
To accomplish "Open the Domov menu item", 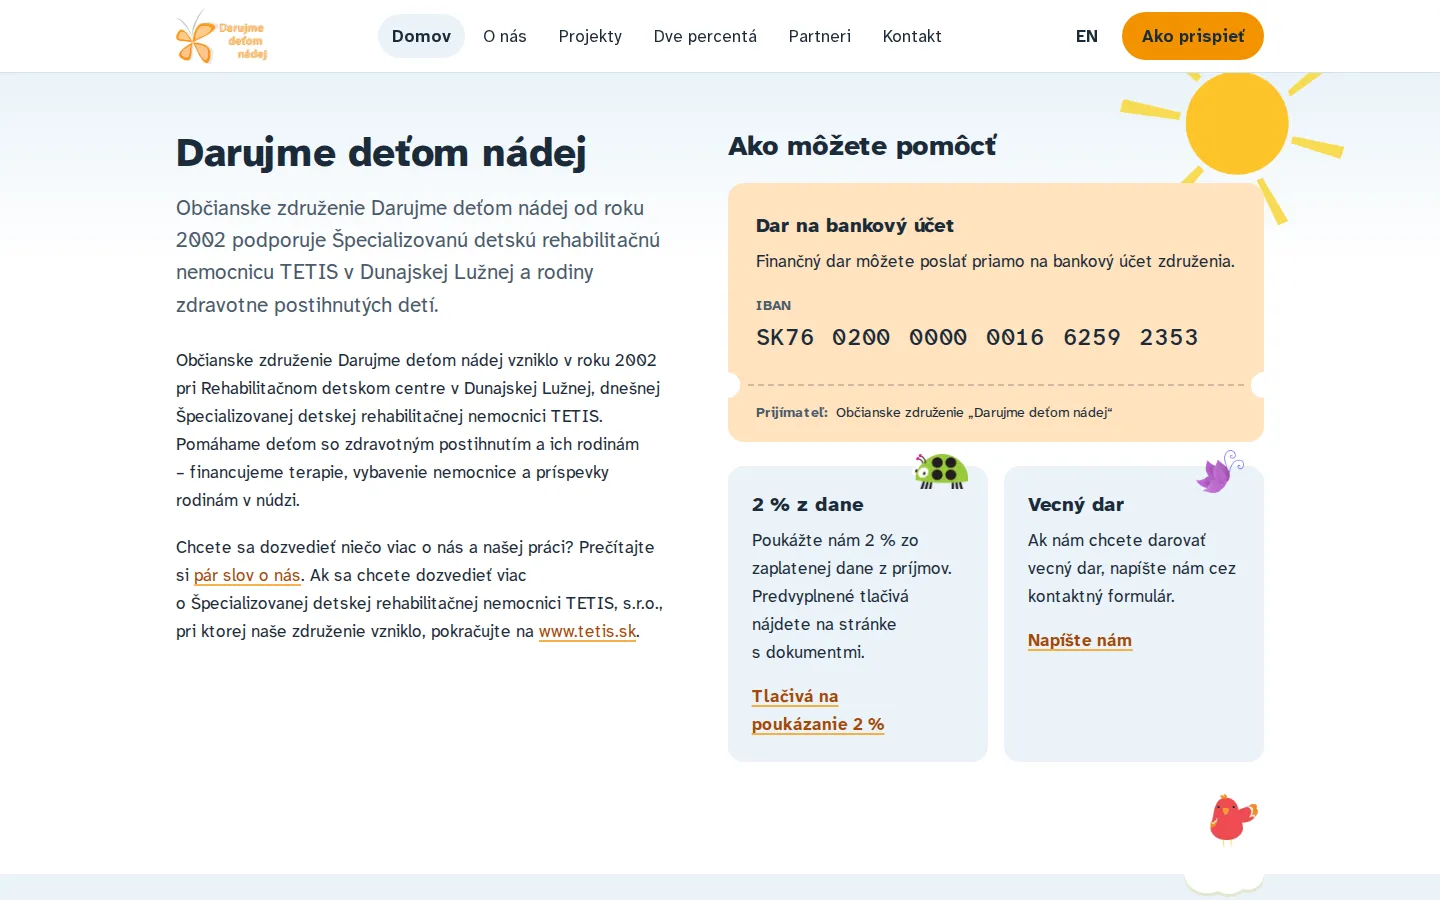I will pyautogui.click(x=421, y=36).
